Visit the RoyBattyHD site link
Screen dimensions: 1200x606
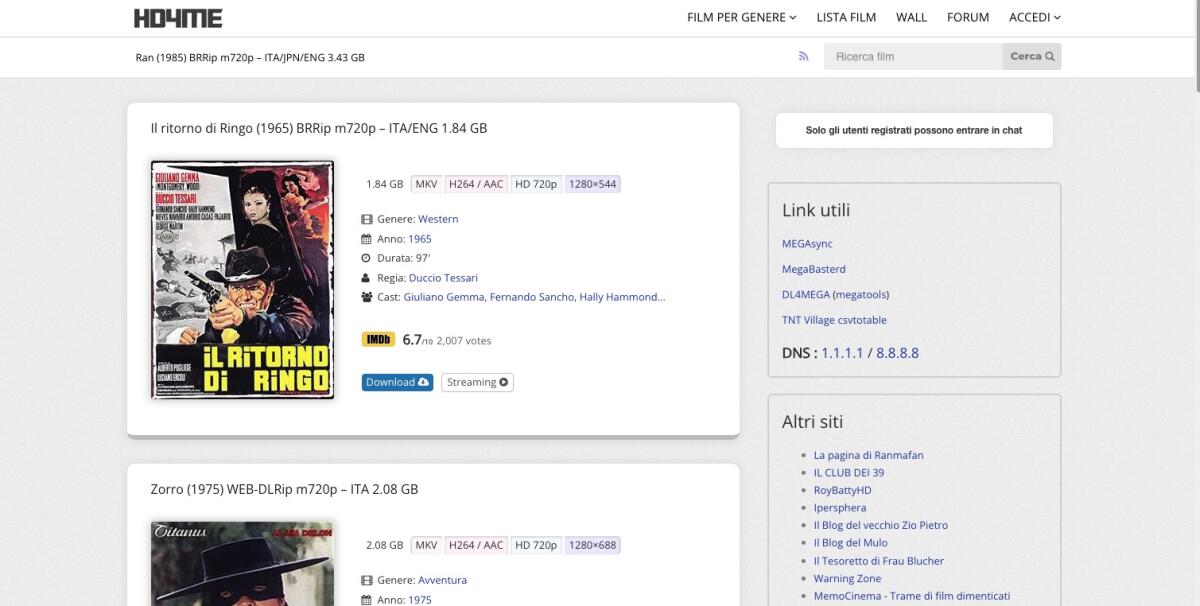click(842, 490)
